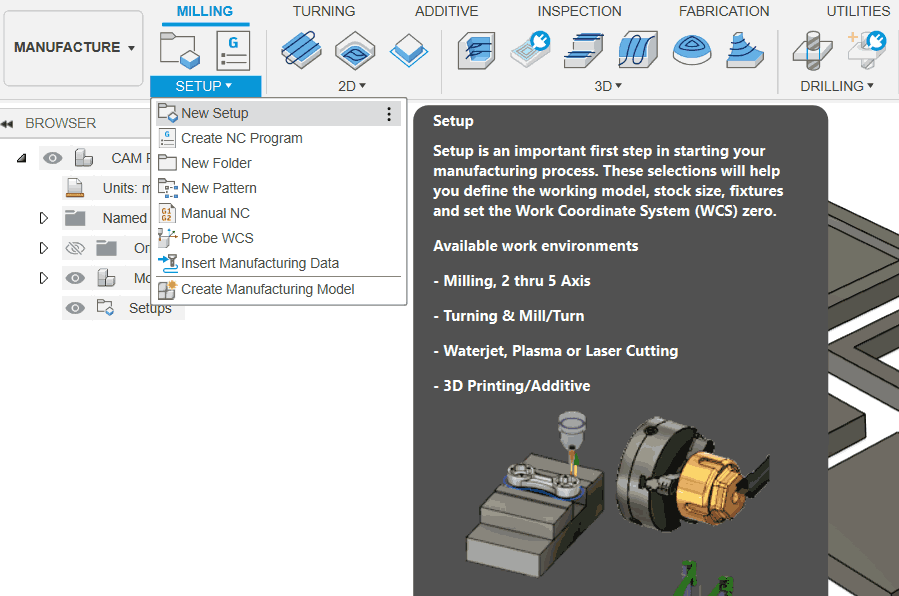Switch to the MILLING tab
Viewport: 899px width, 596px height.
tap(205, 11)
